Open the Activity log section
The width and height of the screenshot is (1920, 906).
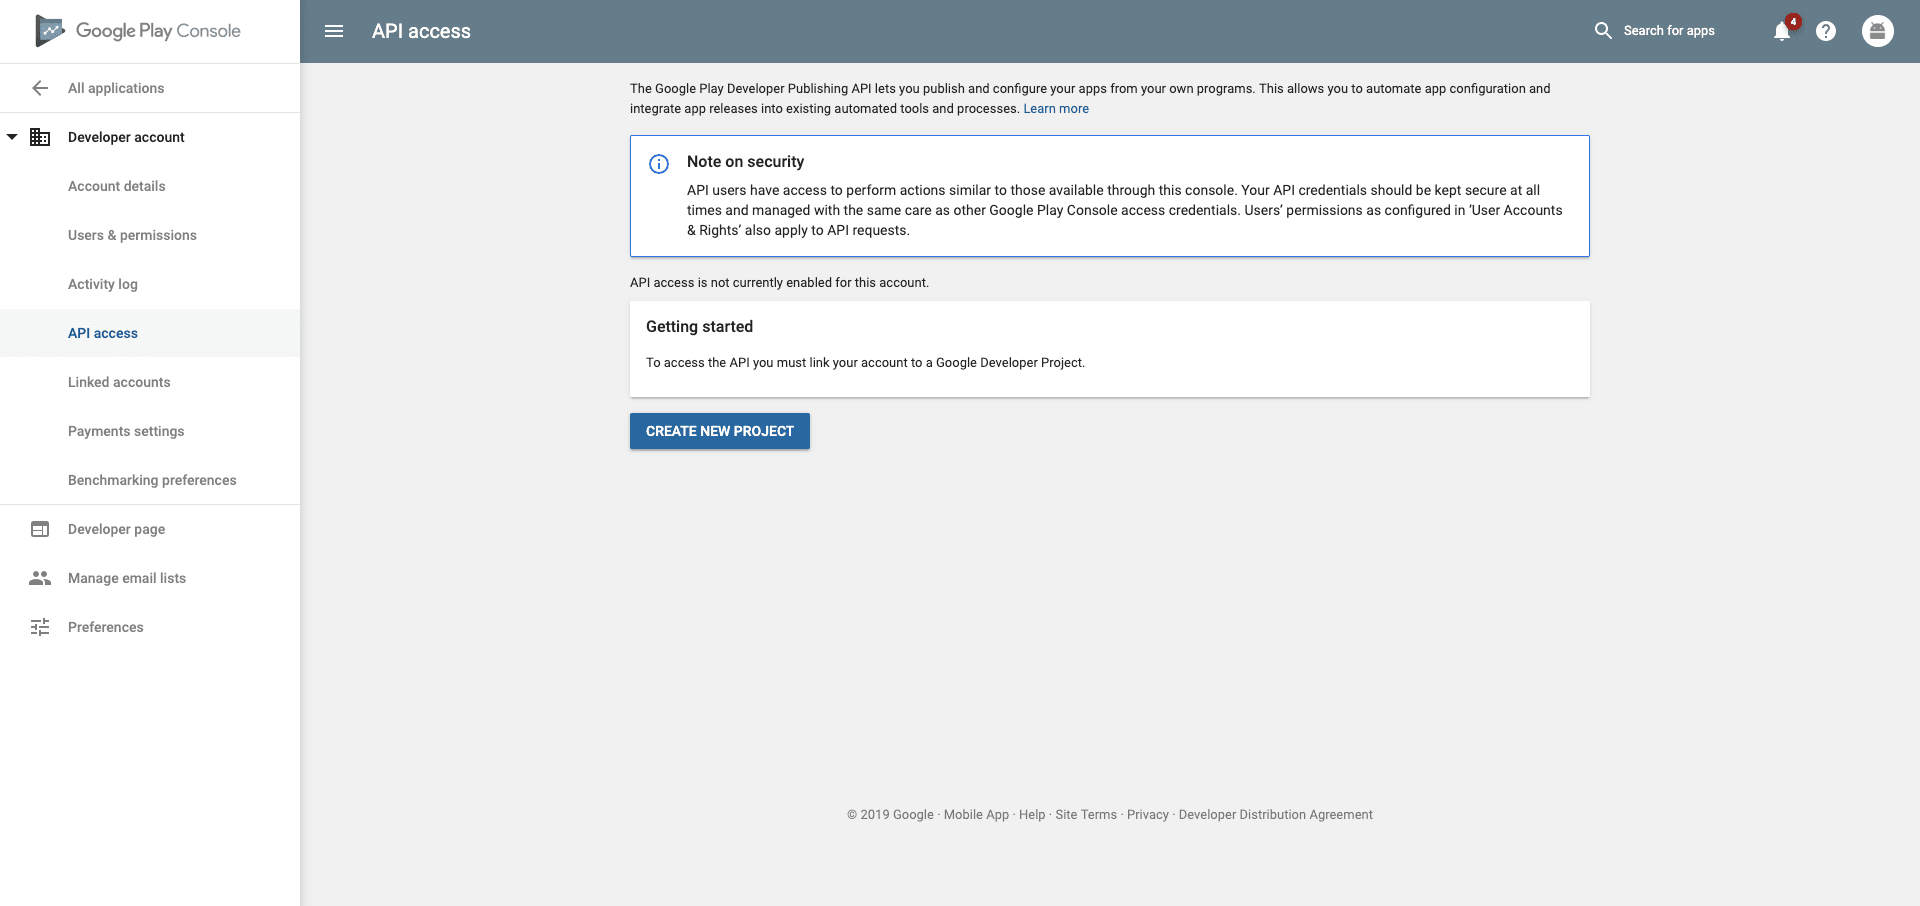103,284
